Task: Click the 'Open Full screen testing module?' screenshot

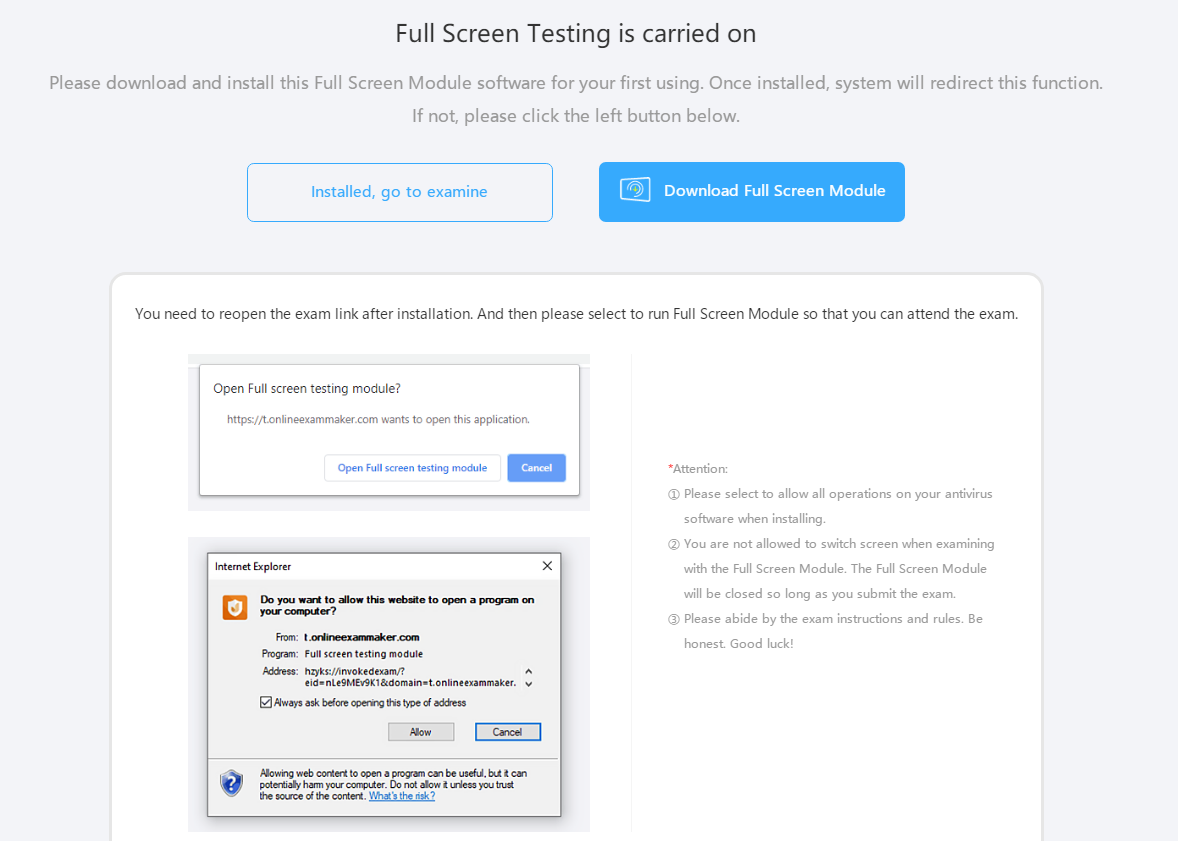Action: click(388, 432)
